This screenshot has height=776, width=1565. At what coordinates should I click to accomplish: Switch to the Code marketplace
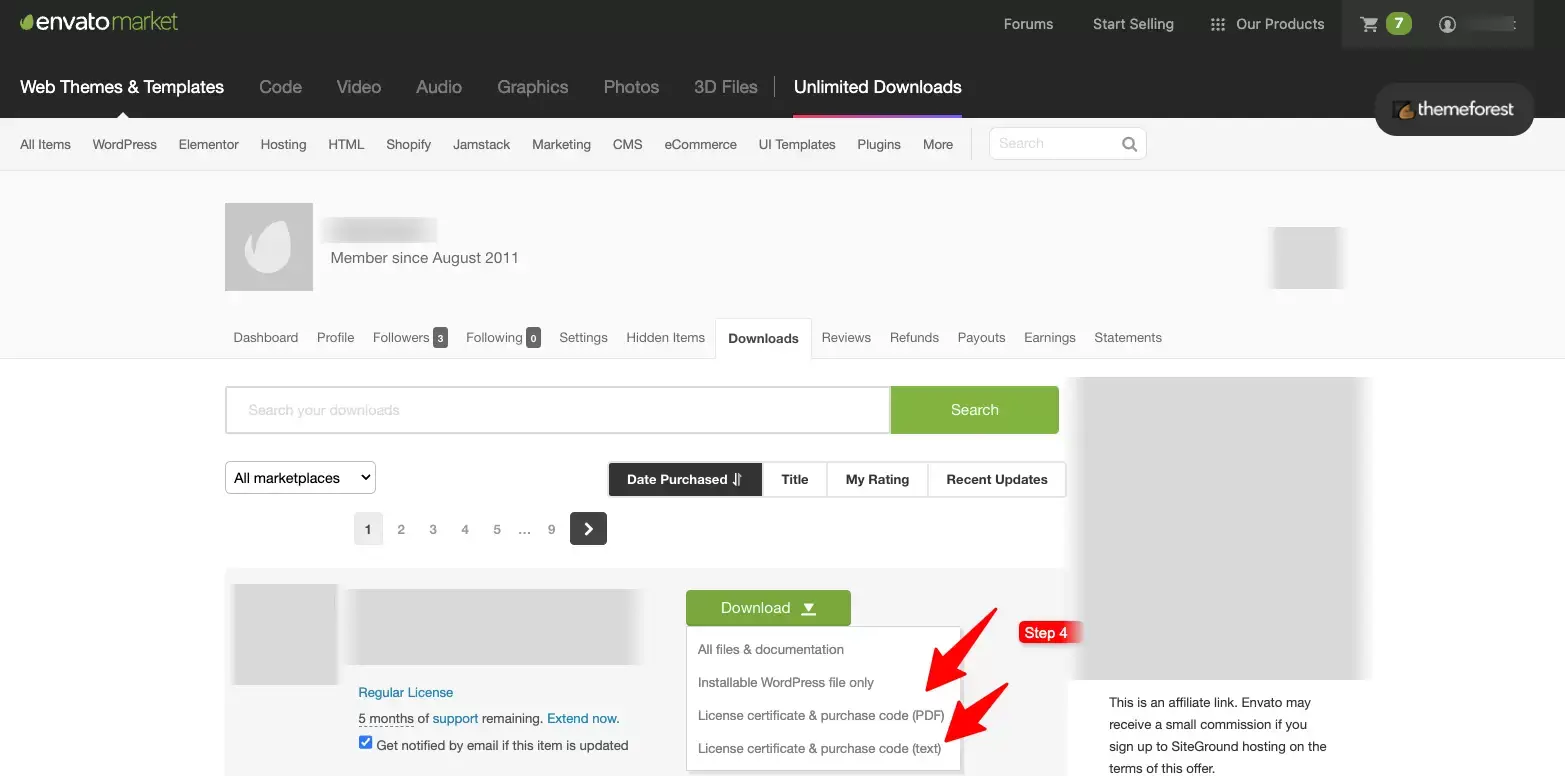tap(280, 87)
